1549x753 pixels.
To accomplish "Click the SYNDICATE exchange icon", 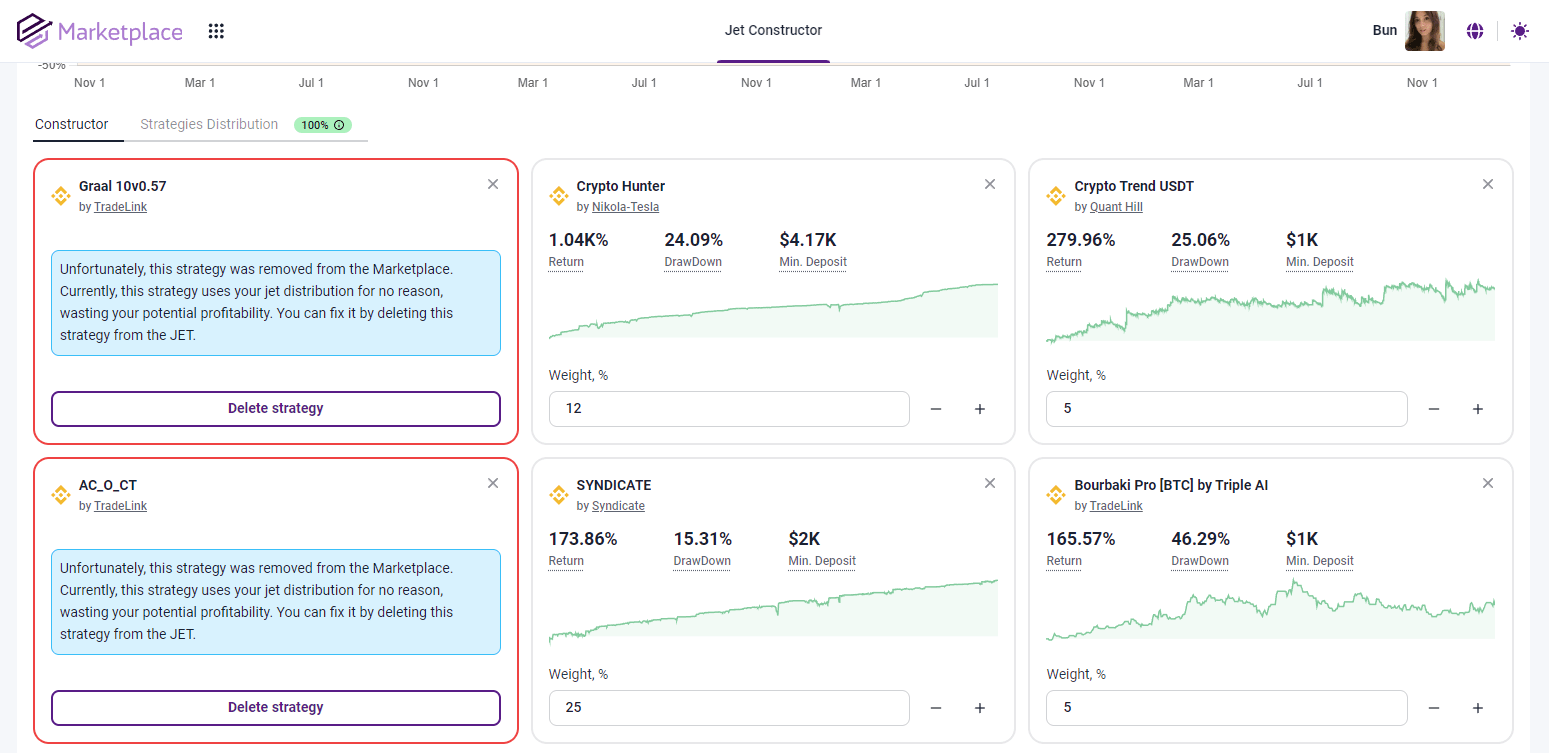I will coord(559,495).
